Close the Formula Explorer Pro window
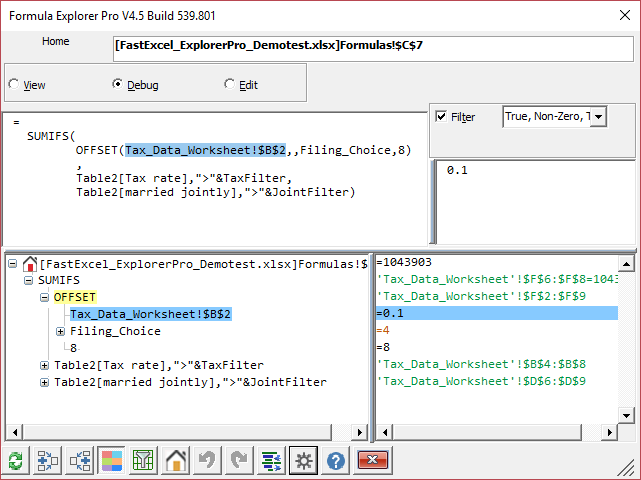 (625, 16)
